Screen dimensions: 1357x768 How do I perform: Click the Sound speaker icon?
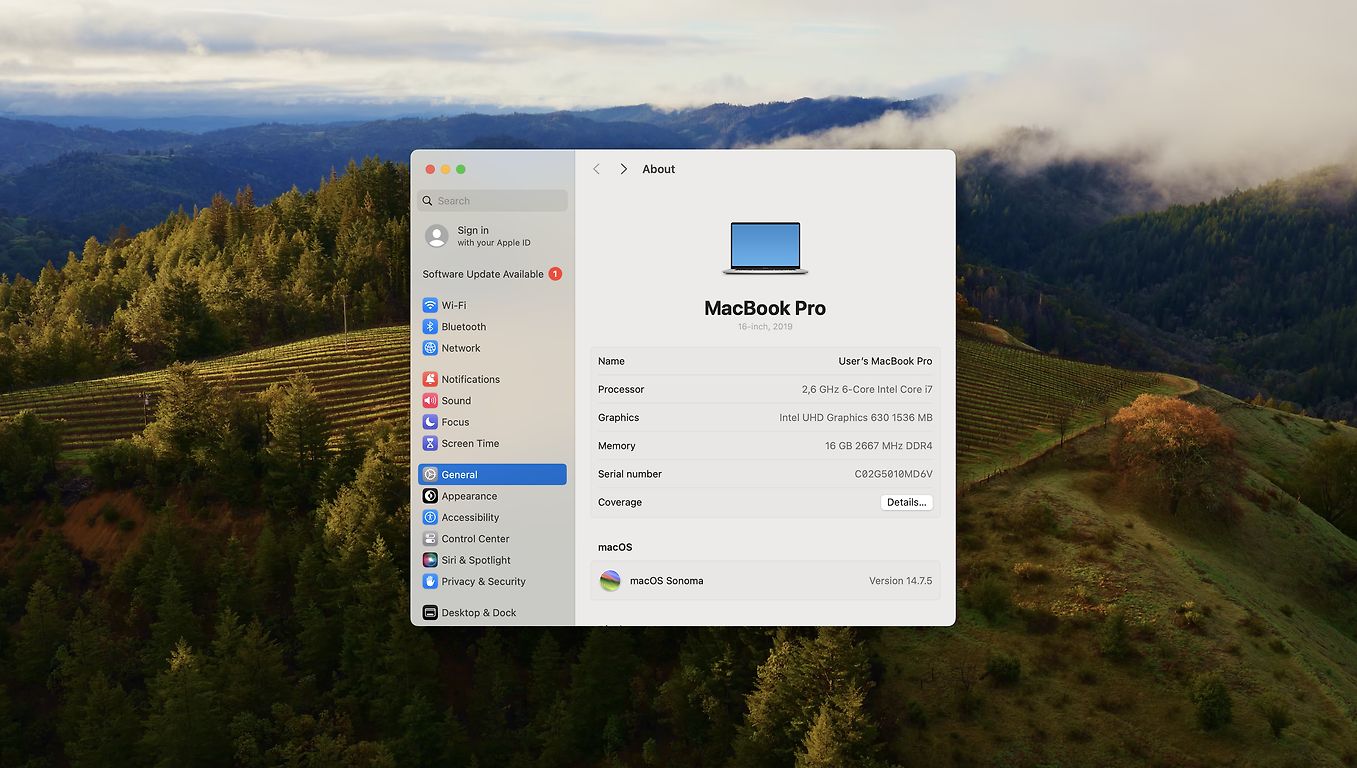tap(430, 400)
